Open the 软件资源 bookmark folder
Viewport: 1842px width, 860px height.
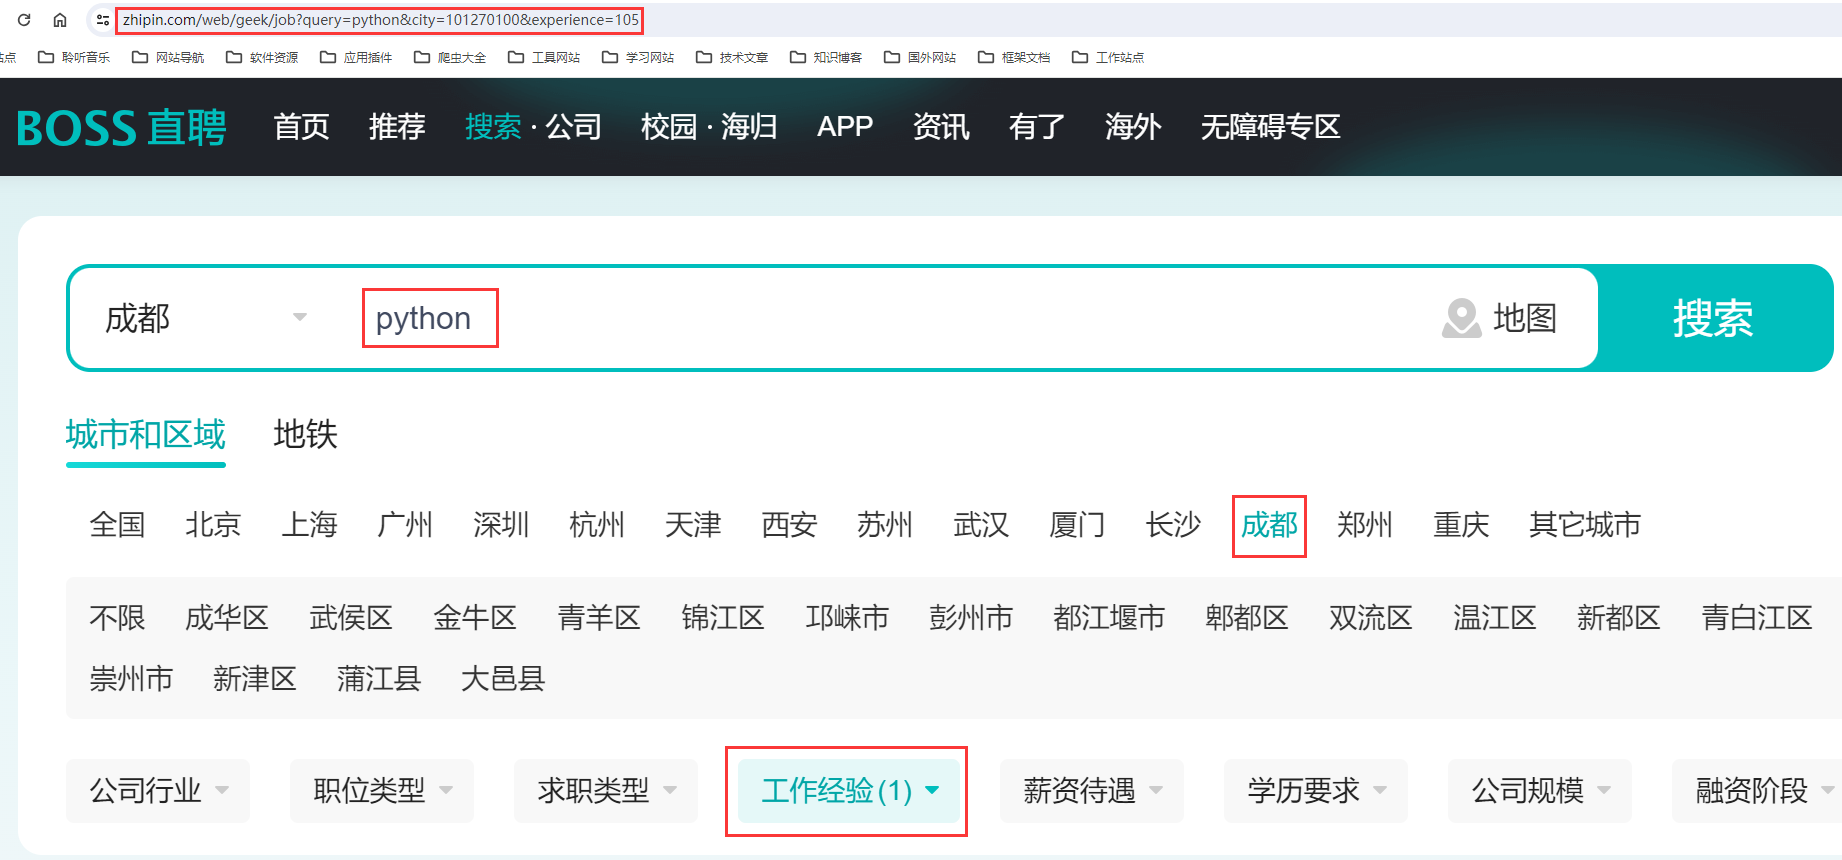click(x=262, y=57)
